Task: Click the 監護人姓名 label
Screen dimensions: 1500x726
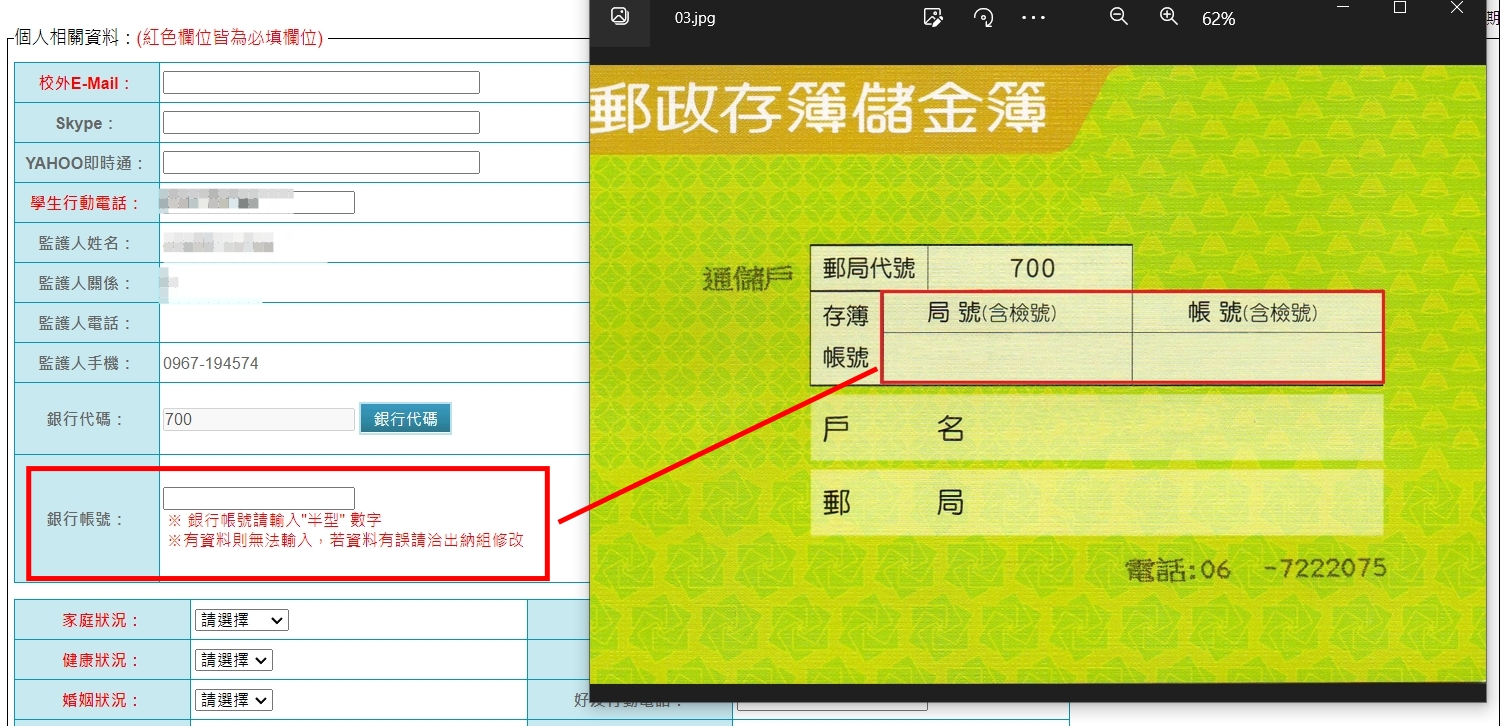Action: (x=86, y=243)
